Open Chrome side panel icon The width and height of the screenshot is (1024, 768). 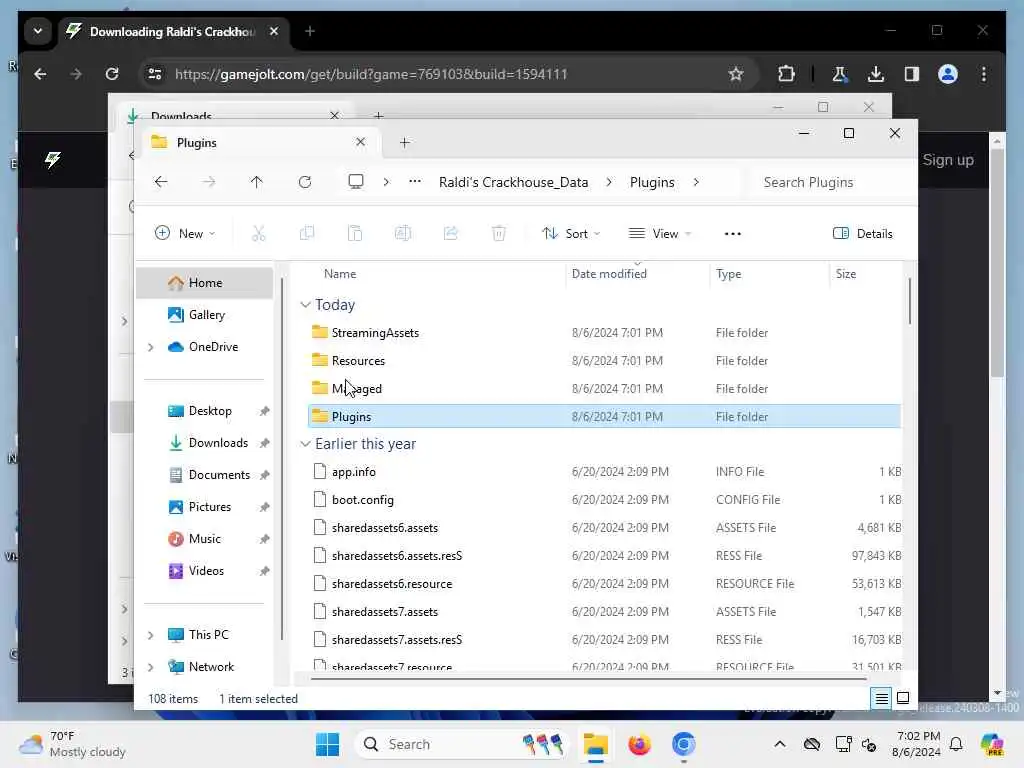coord(912,74)
